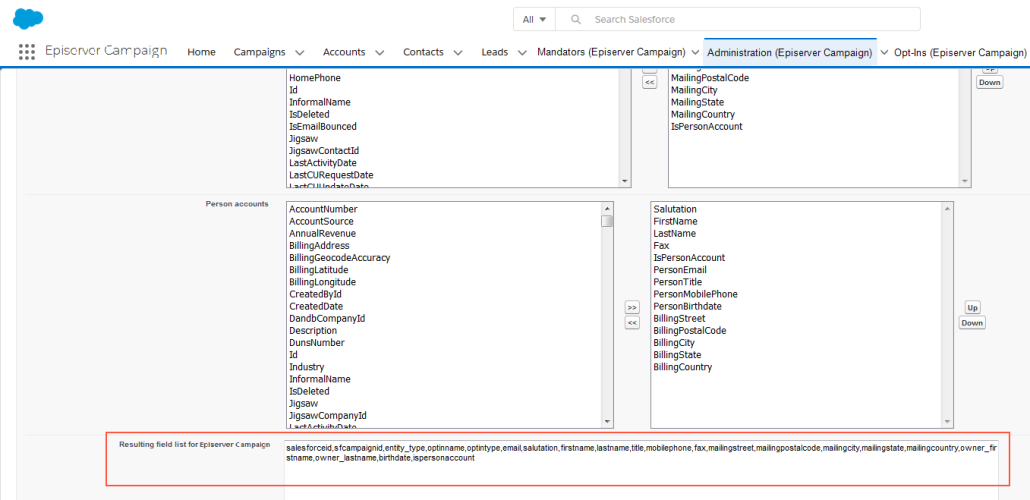Select BillingAddress in Person accounts available list
Image resolution: width=1030 pixels, height=500 pixels.
[x=319, y=246]
